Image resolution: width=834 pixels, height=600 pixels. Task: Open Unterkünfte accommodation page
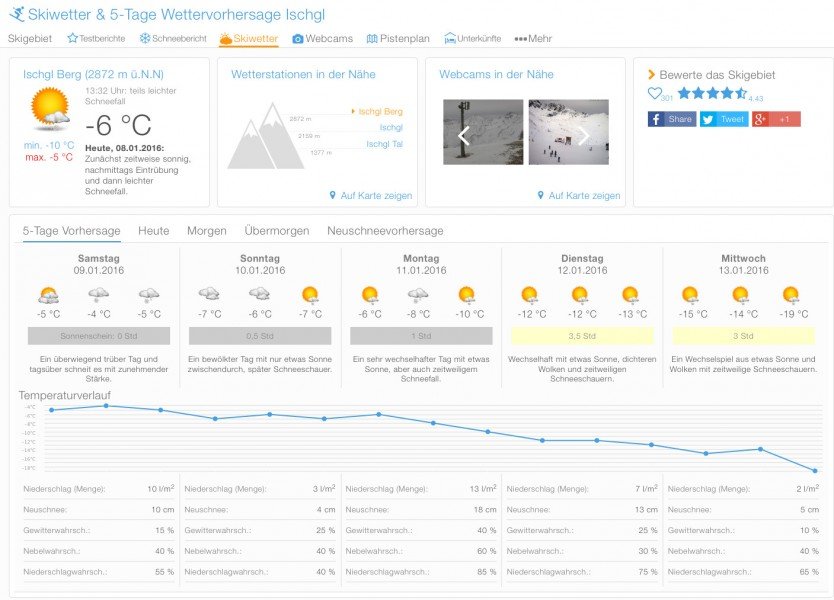(472, 38)
